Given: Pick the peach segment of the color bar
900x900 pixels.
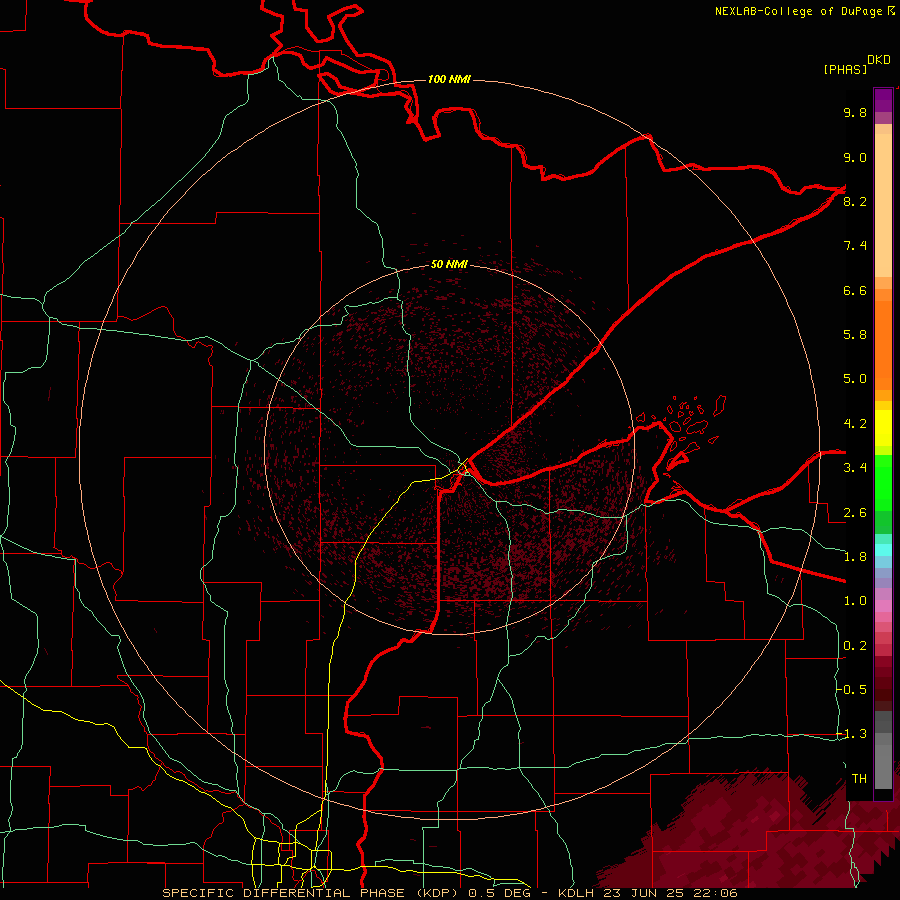Looking at the screenshot, I should pyautogui.click(x=883, y=205).
